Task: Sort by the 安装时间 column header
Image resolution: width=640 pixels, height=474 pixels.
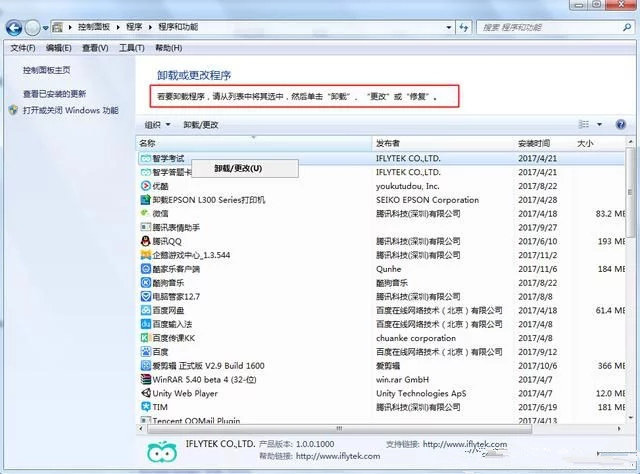Action: pyautogui.click(x=543, y=143)
